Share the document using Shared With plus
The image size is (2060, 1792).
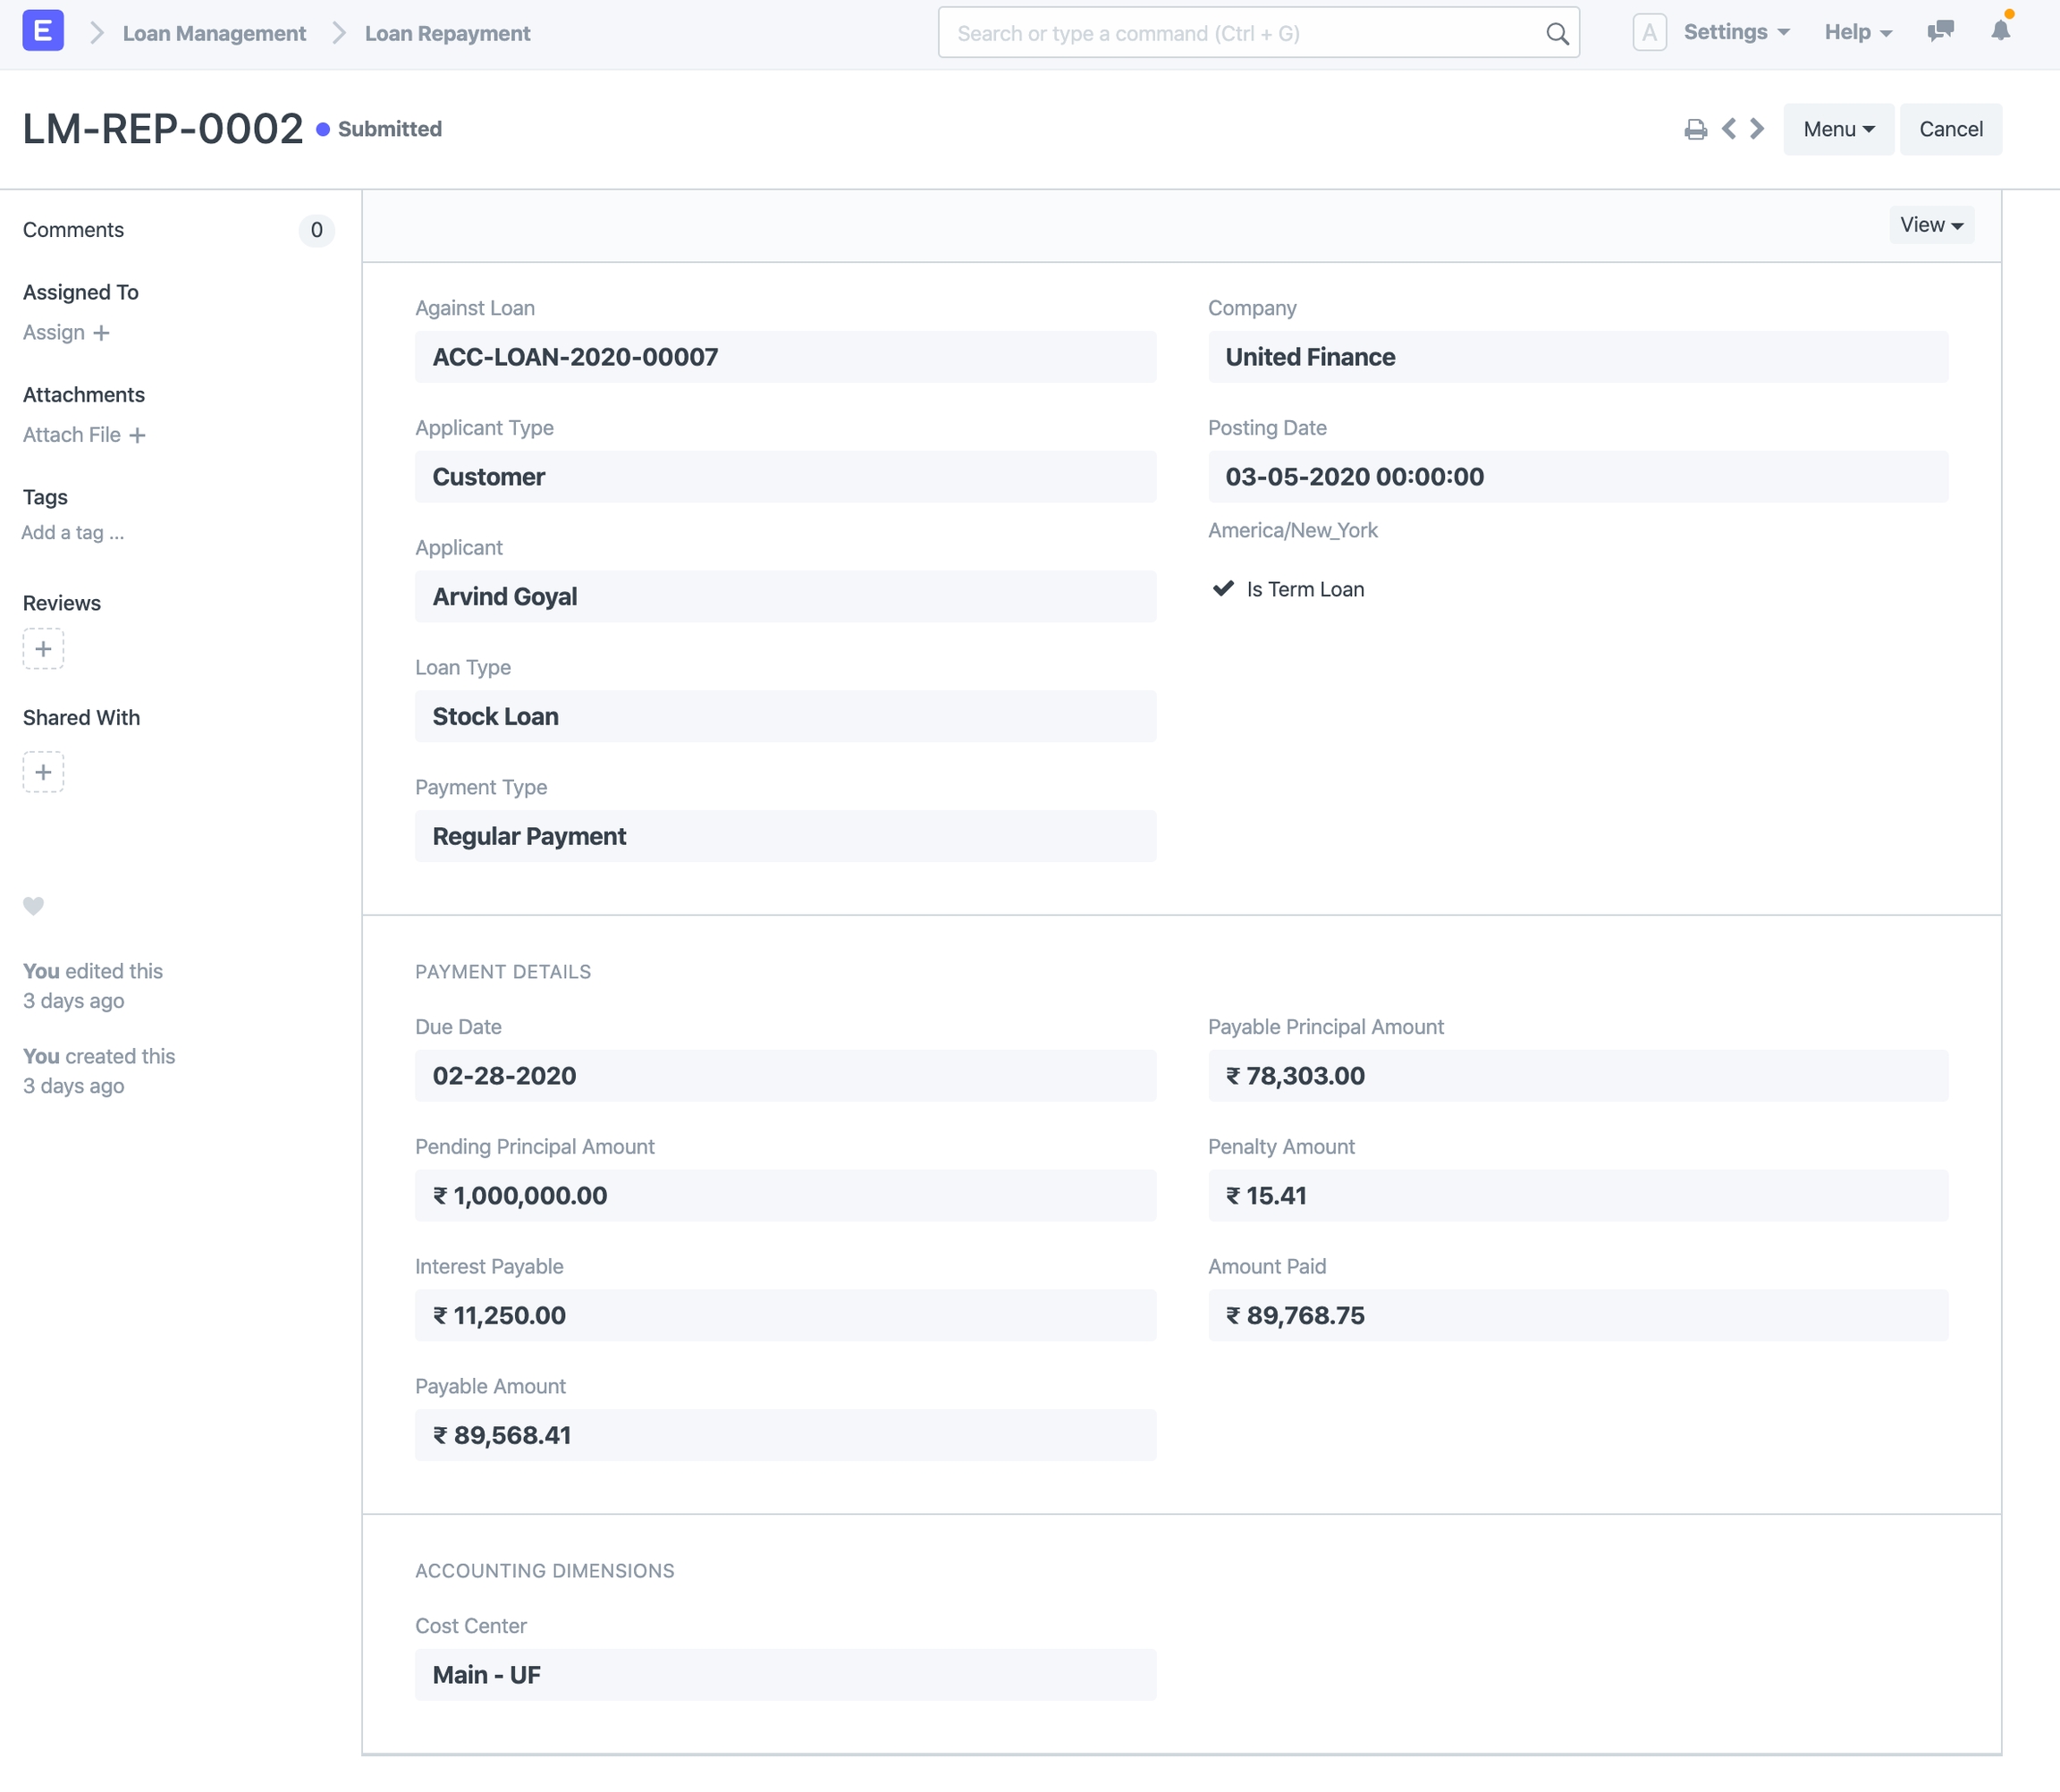(43, 772)
